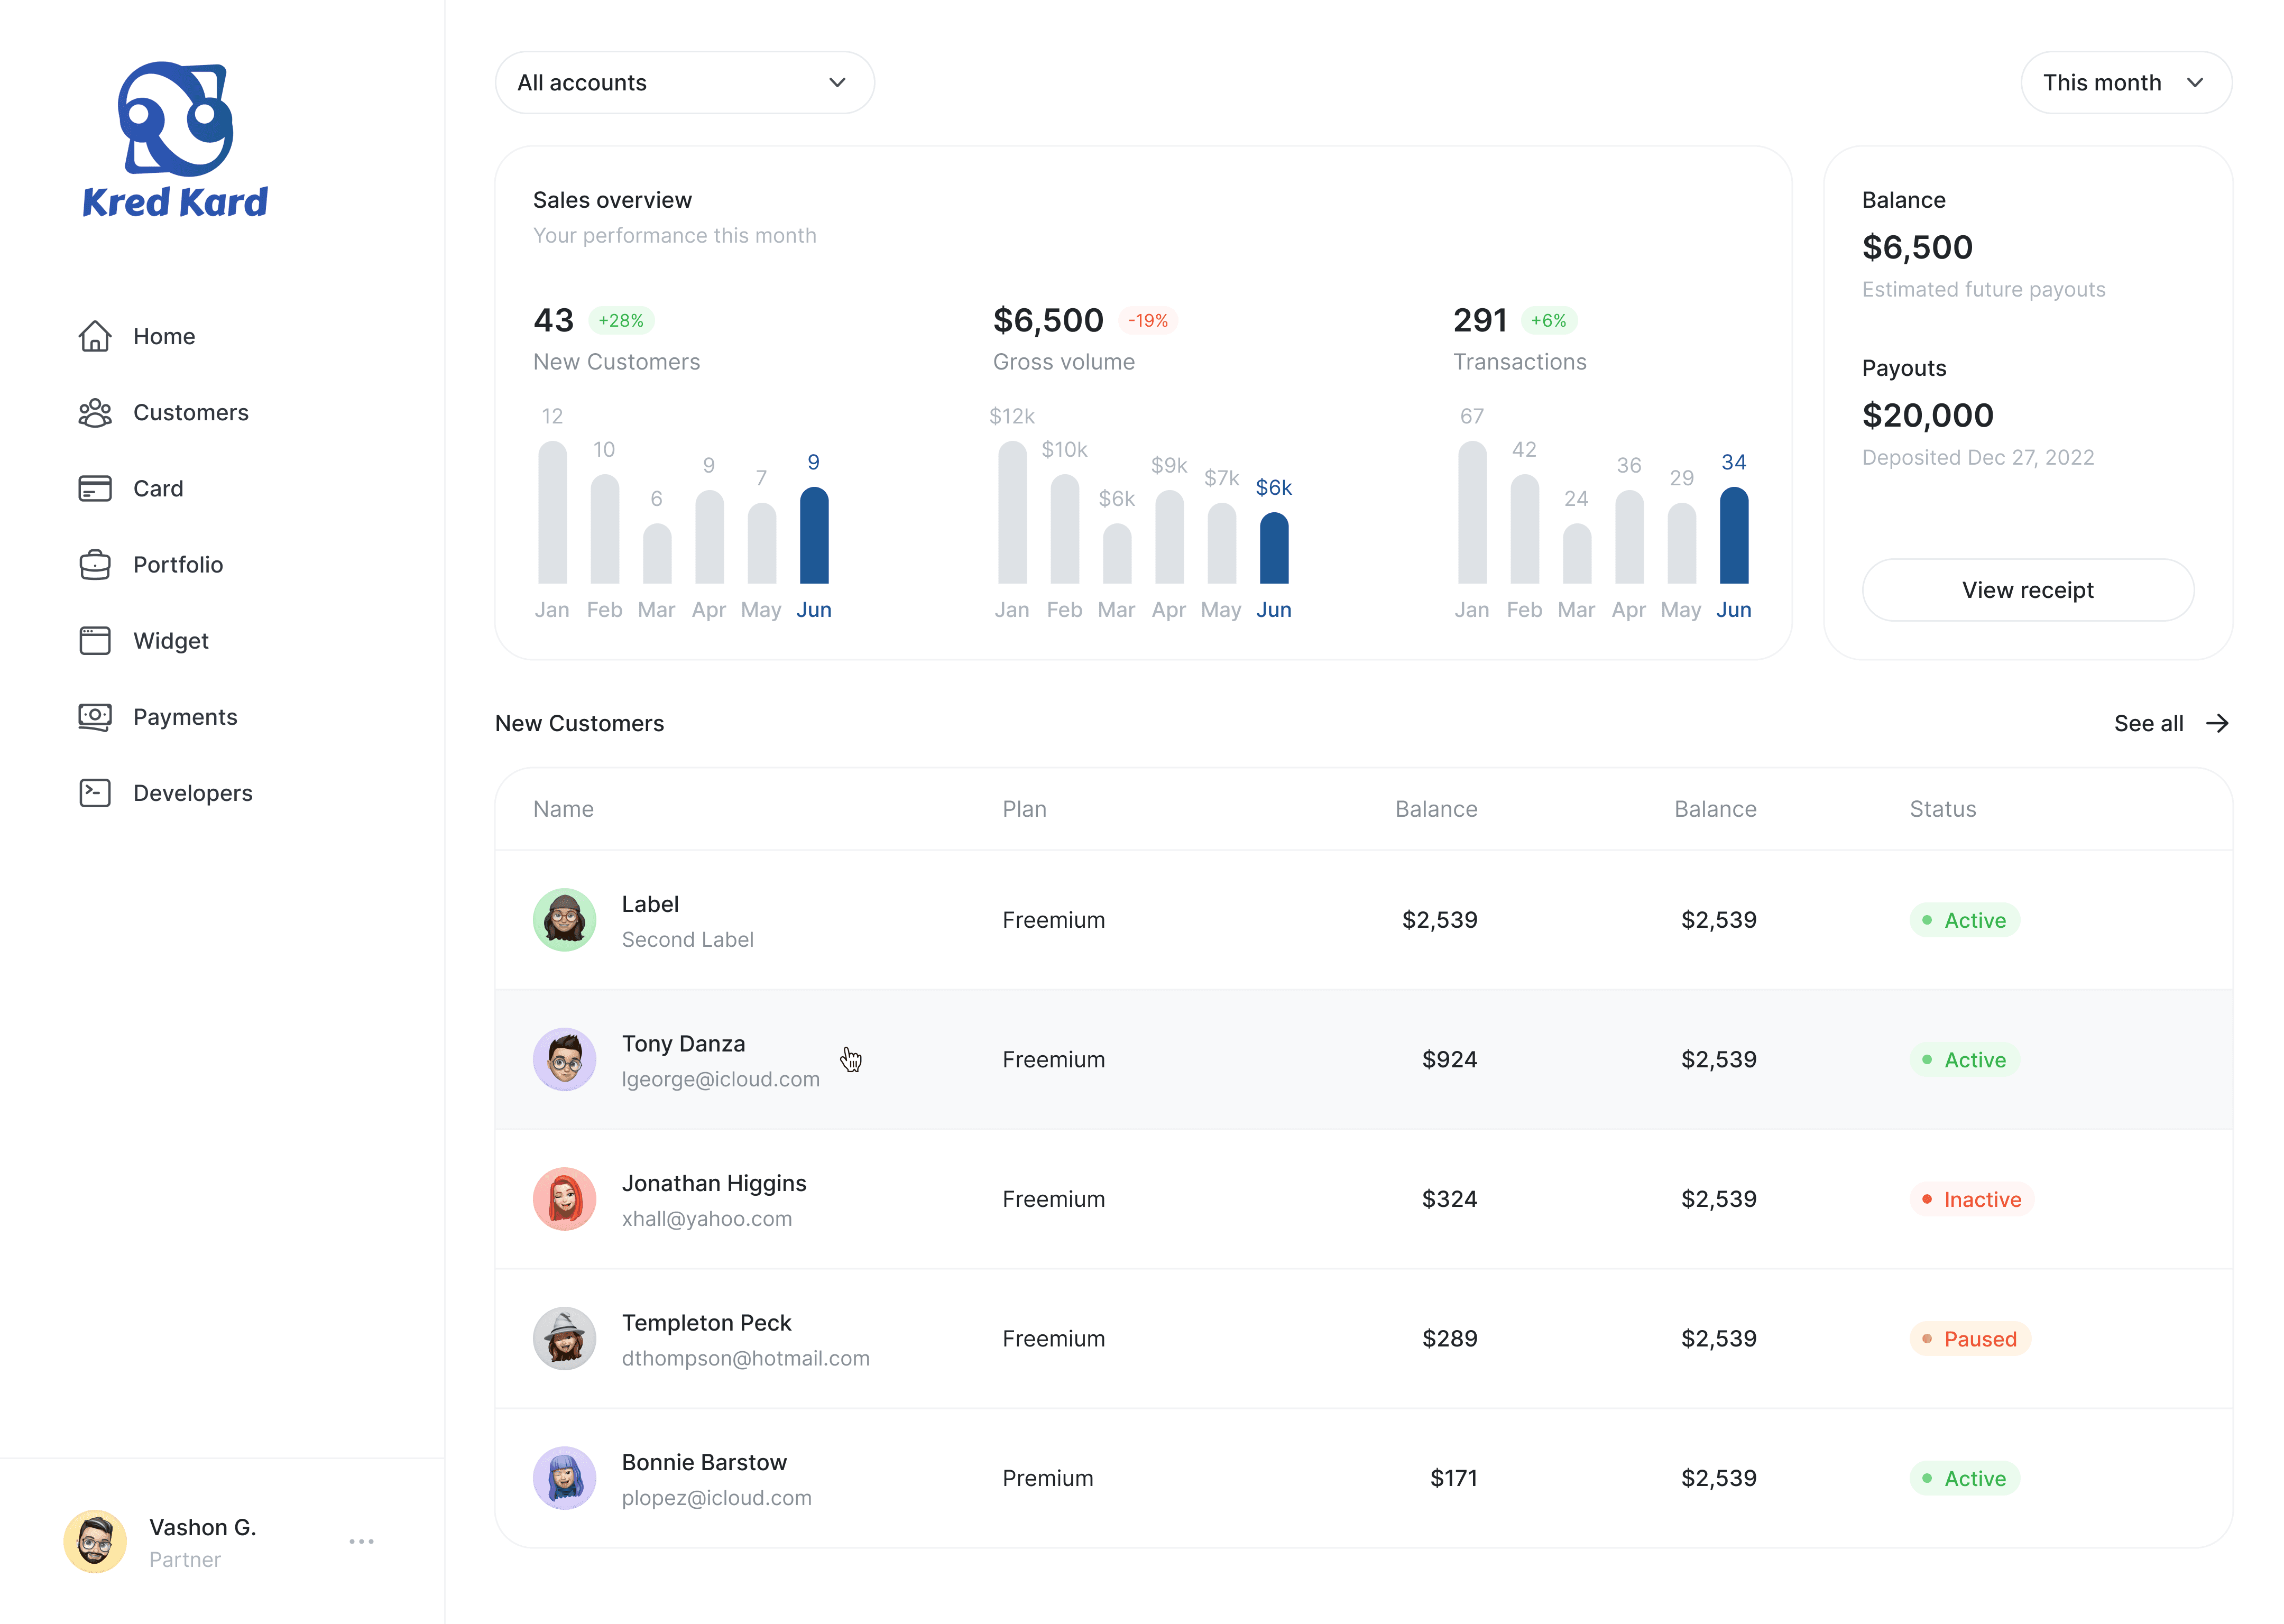Expand the All accounts dropdown
Viewport: 2284px width, 1624px height.
point(684,83)
